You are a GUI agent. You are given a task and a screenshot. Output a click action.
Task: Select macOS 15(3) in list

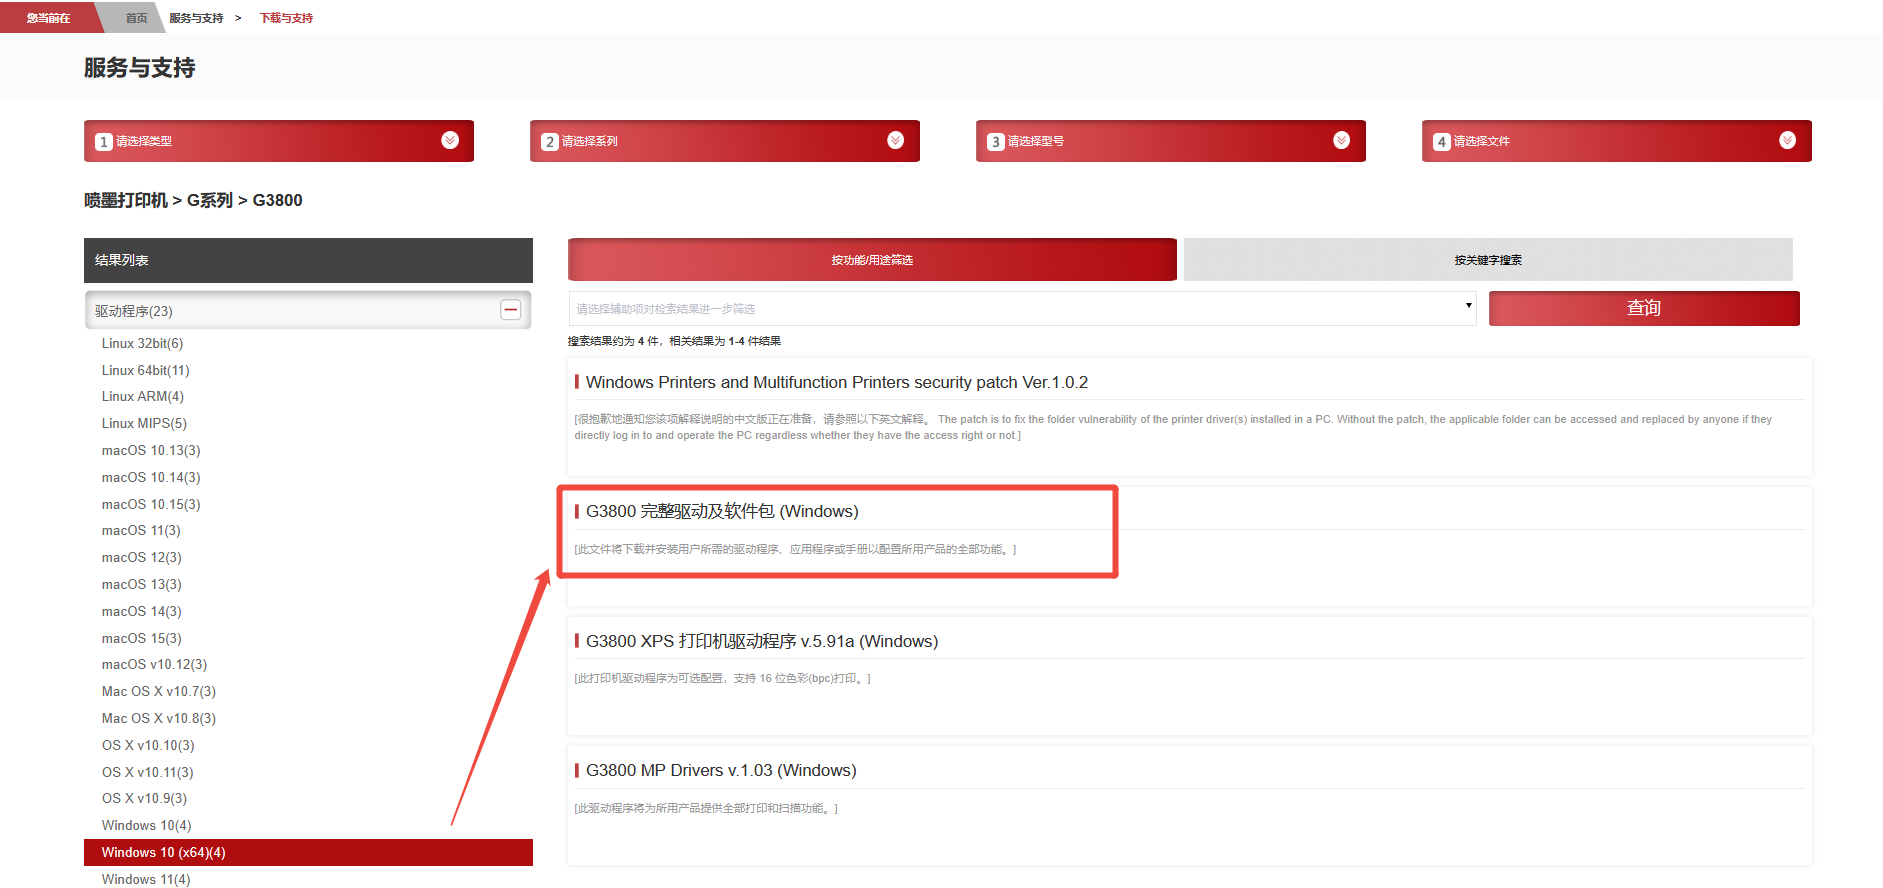coord(141,638)
